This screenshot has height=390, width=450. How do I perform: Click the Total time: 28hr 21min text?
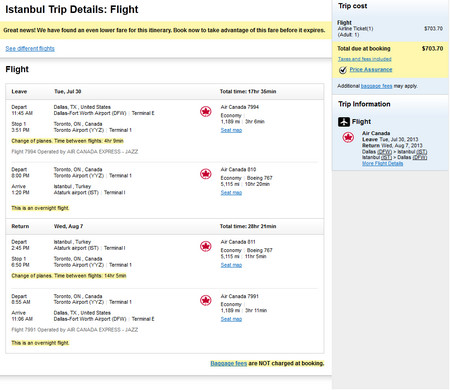tap(248, 226)
